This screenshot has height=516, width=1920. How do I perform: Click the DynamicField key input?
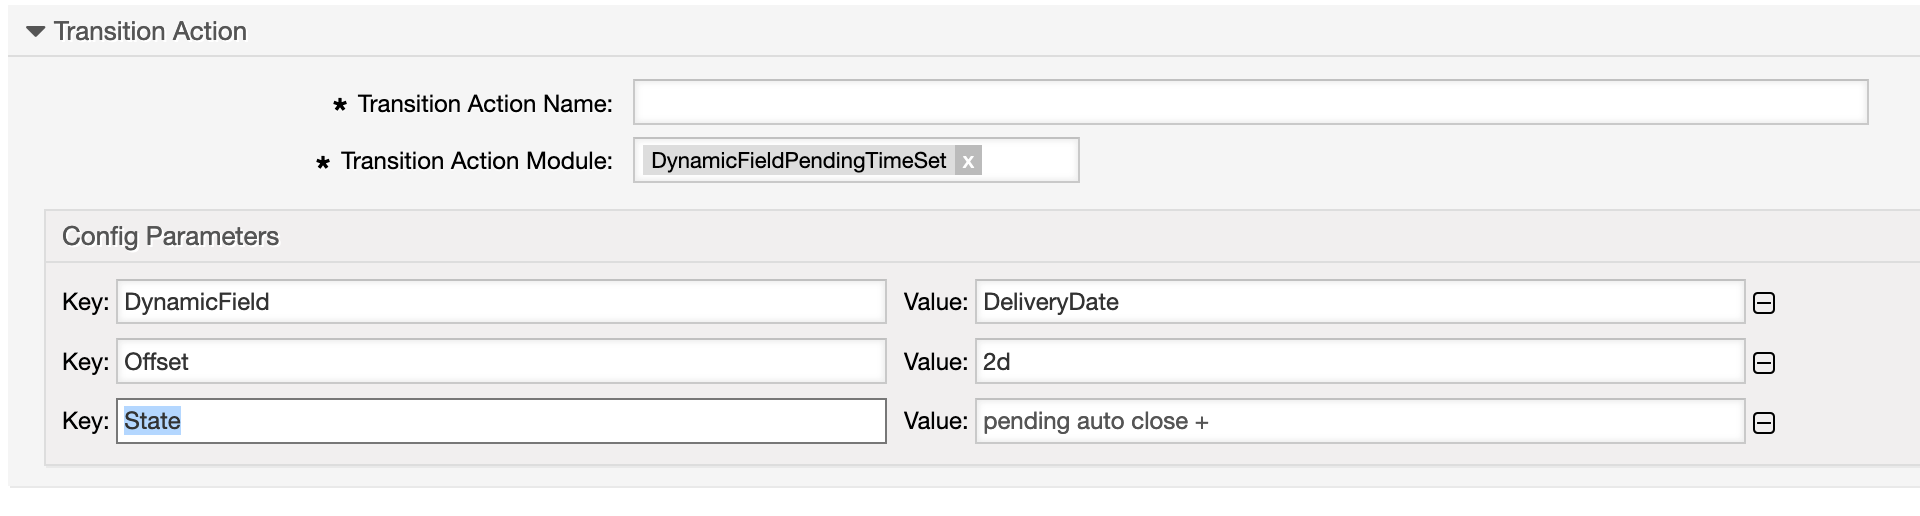(500, 302)
